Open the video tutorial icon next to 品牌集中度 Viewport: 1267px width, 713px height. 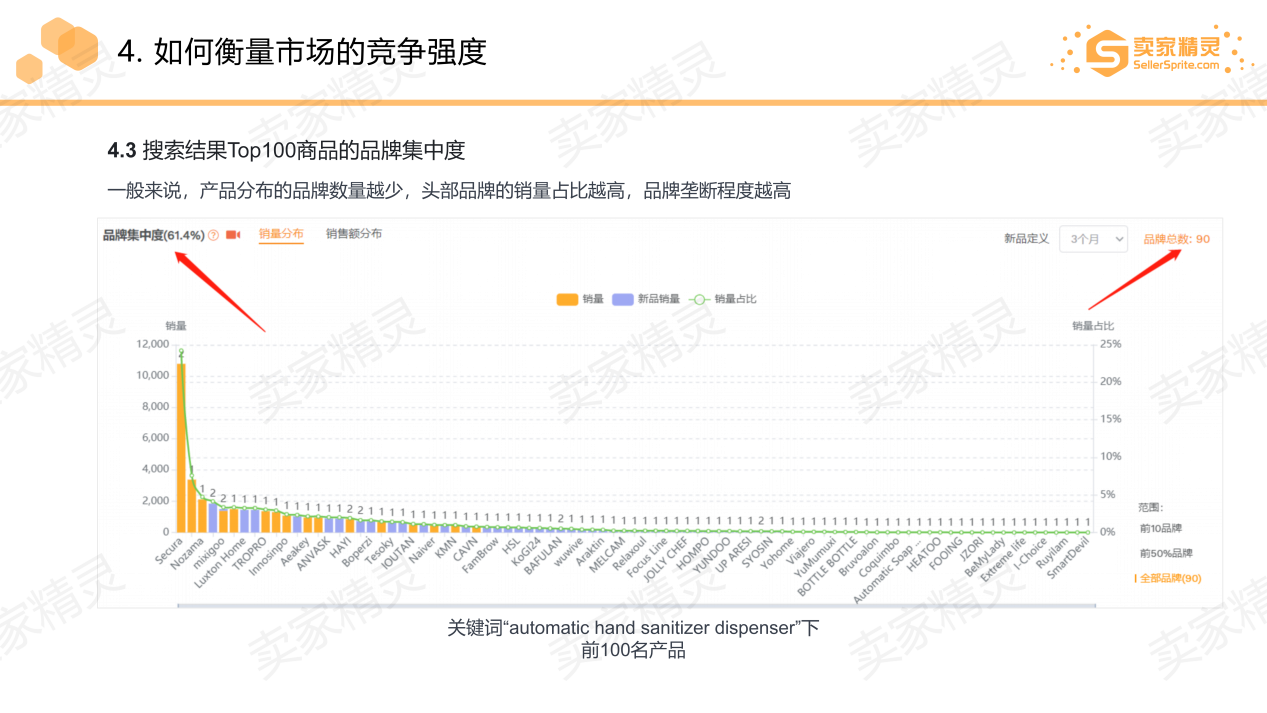coord(234,235)
